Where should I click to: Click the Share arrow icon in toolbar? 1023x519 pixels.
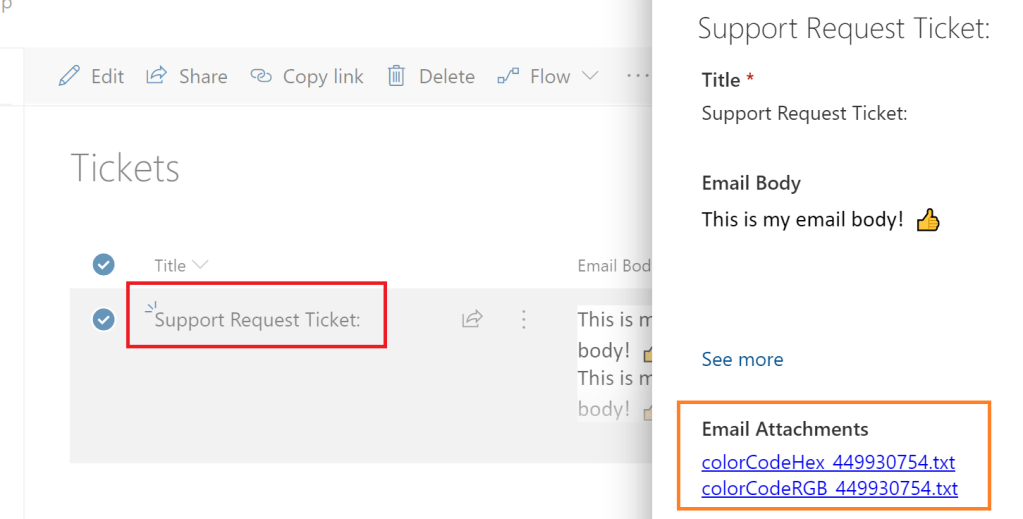[157, 76]
